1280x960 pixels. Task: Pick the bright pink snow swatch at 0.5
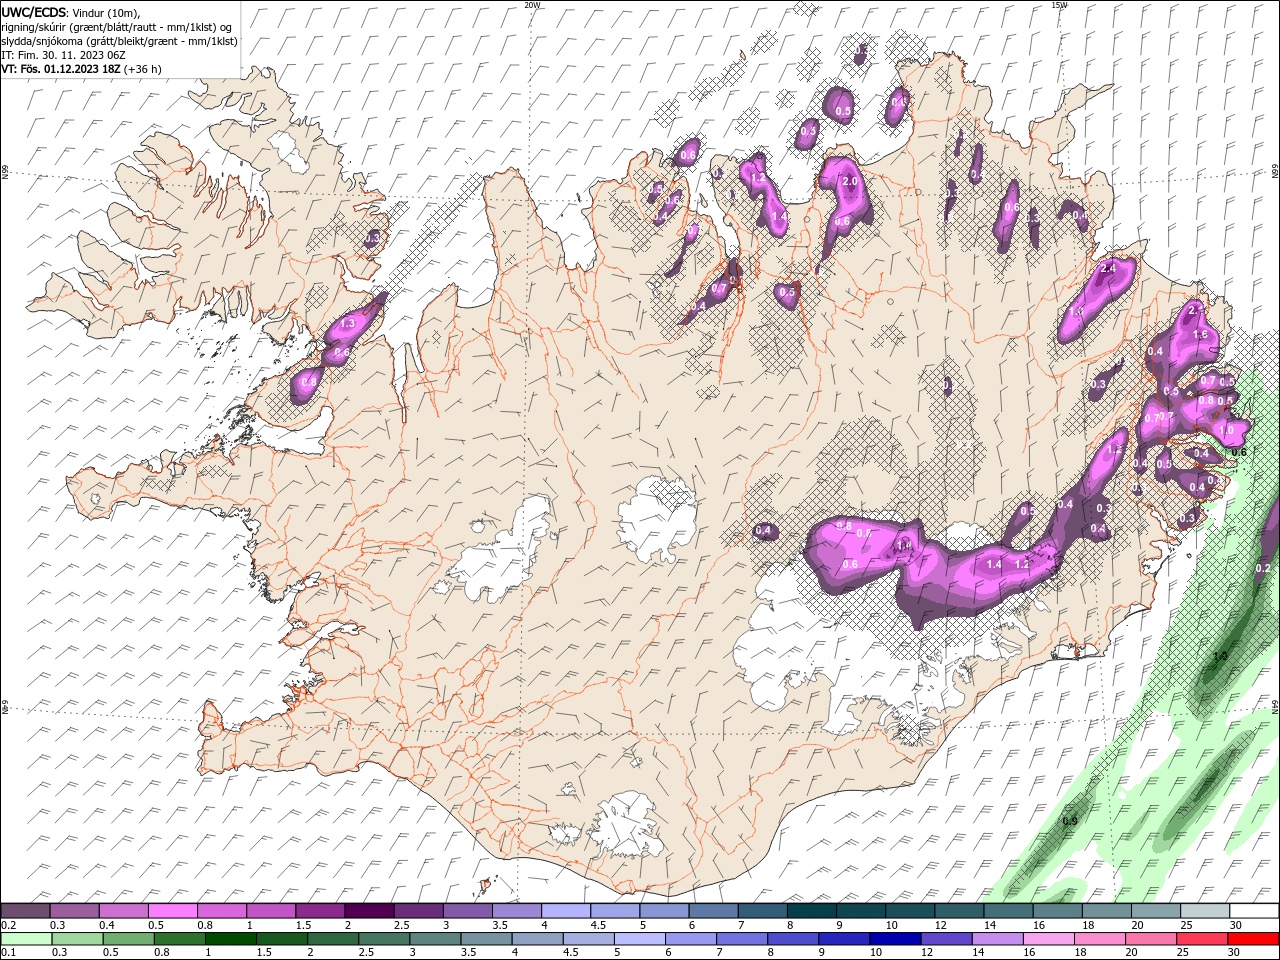click(172, 911)
